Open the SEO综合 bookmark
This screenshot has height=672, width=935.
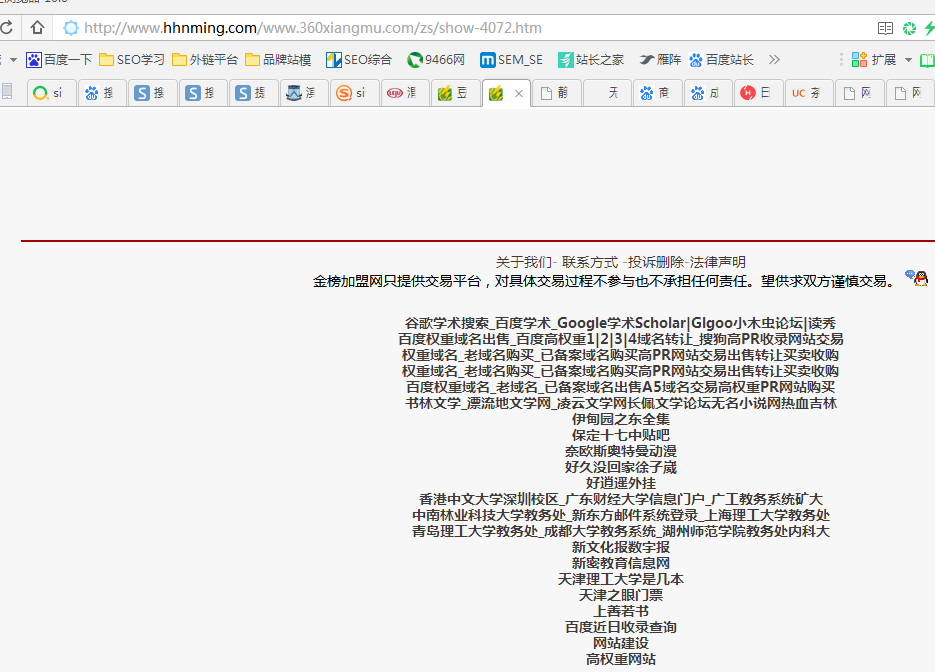click(x=359, y=60)
